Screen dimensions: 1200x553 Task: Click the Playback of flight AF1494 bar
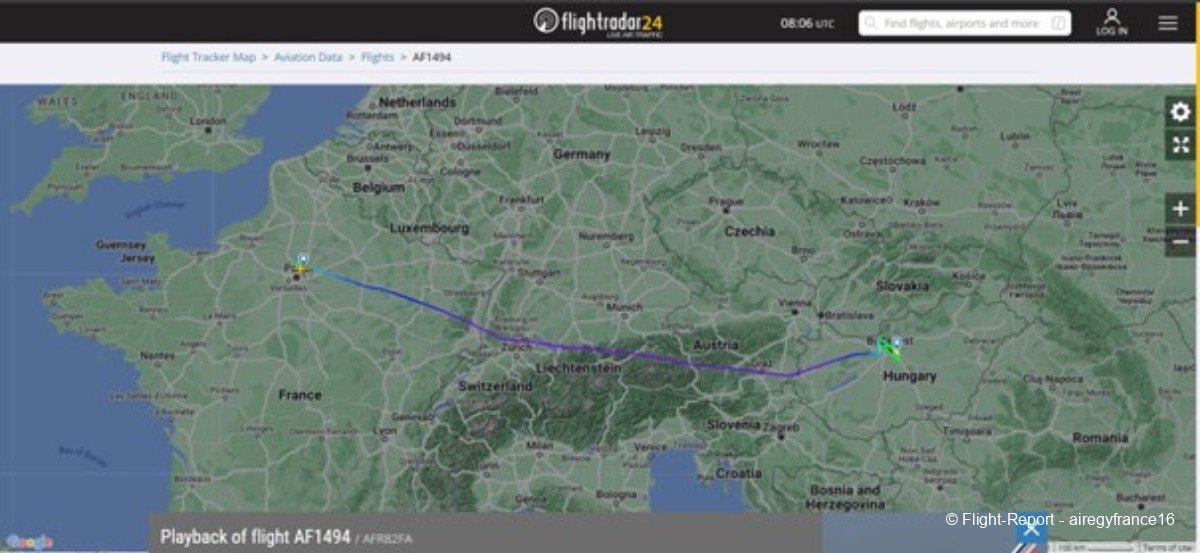click(x=486, y=535)
